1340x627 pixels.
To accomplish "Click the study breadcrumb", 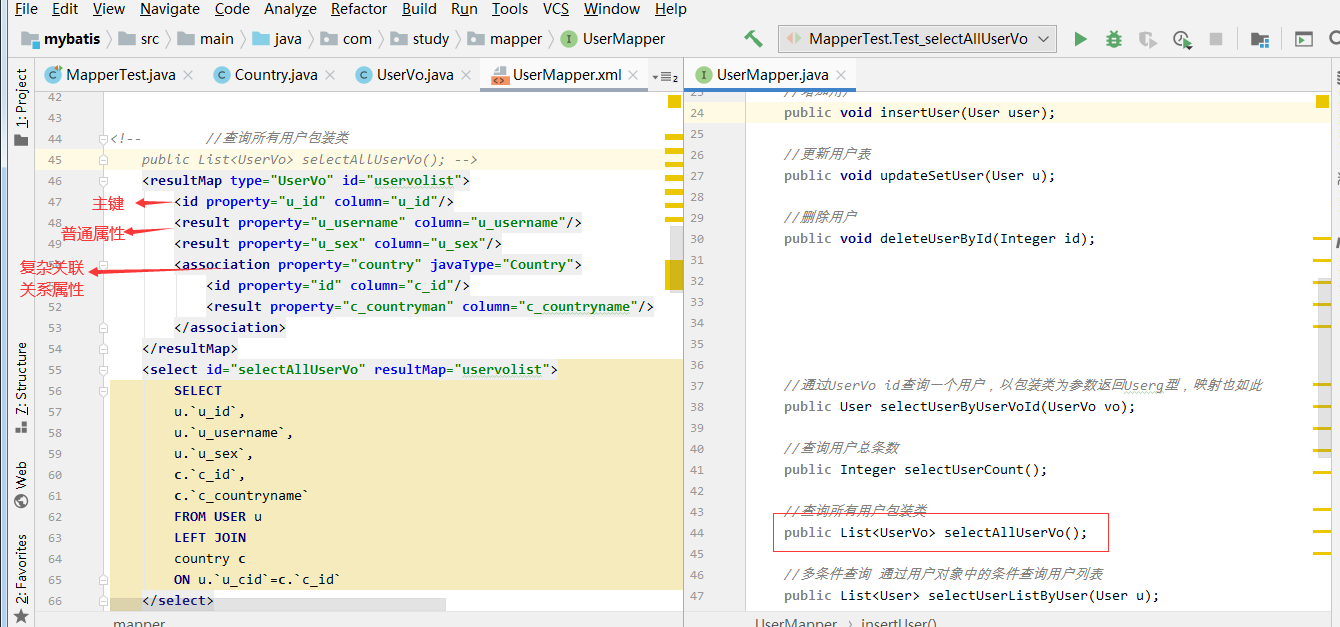I will coord(420,39).
